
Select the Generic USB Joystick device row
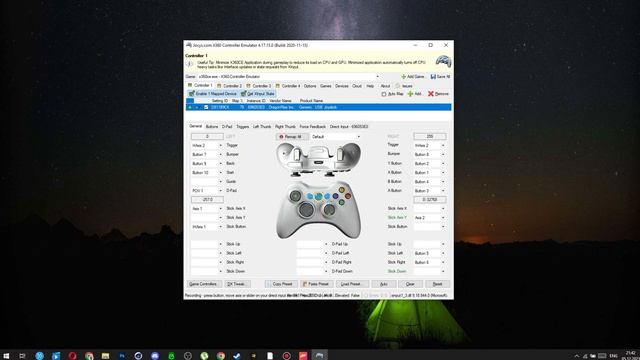318,107
